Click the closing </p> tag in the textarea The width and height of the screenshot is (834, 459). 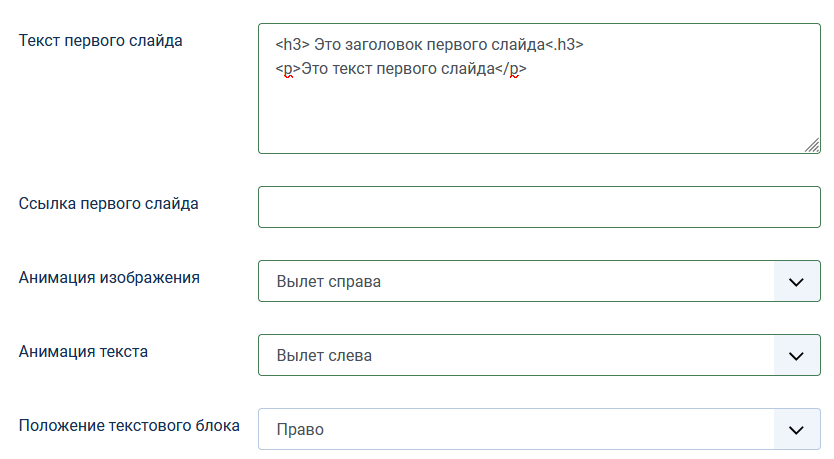click(x=511, y=69)
